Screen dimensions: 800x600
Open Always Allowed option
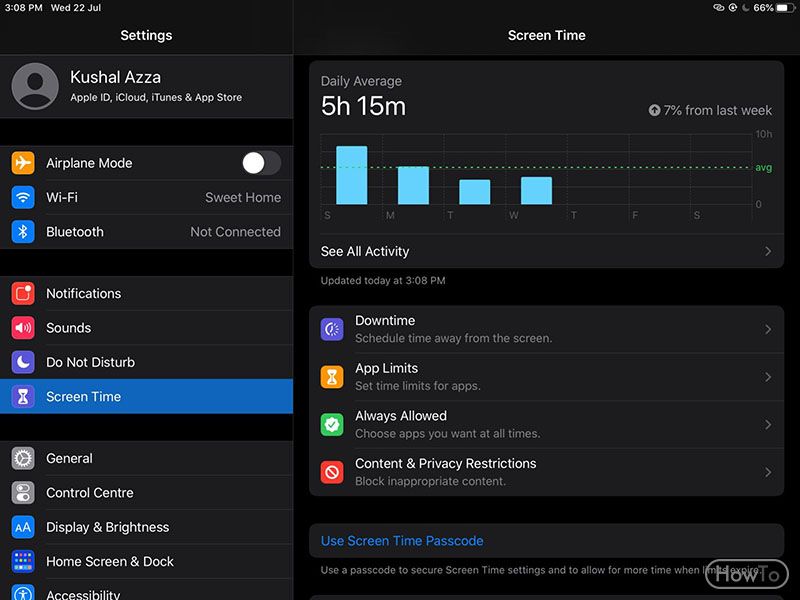(x=546, y=424)
